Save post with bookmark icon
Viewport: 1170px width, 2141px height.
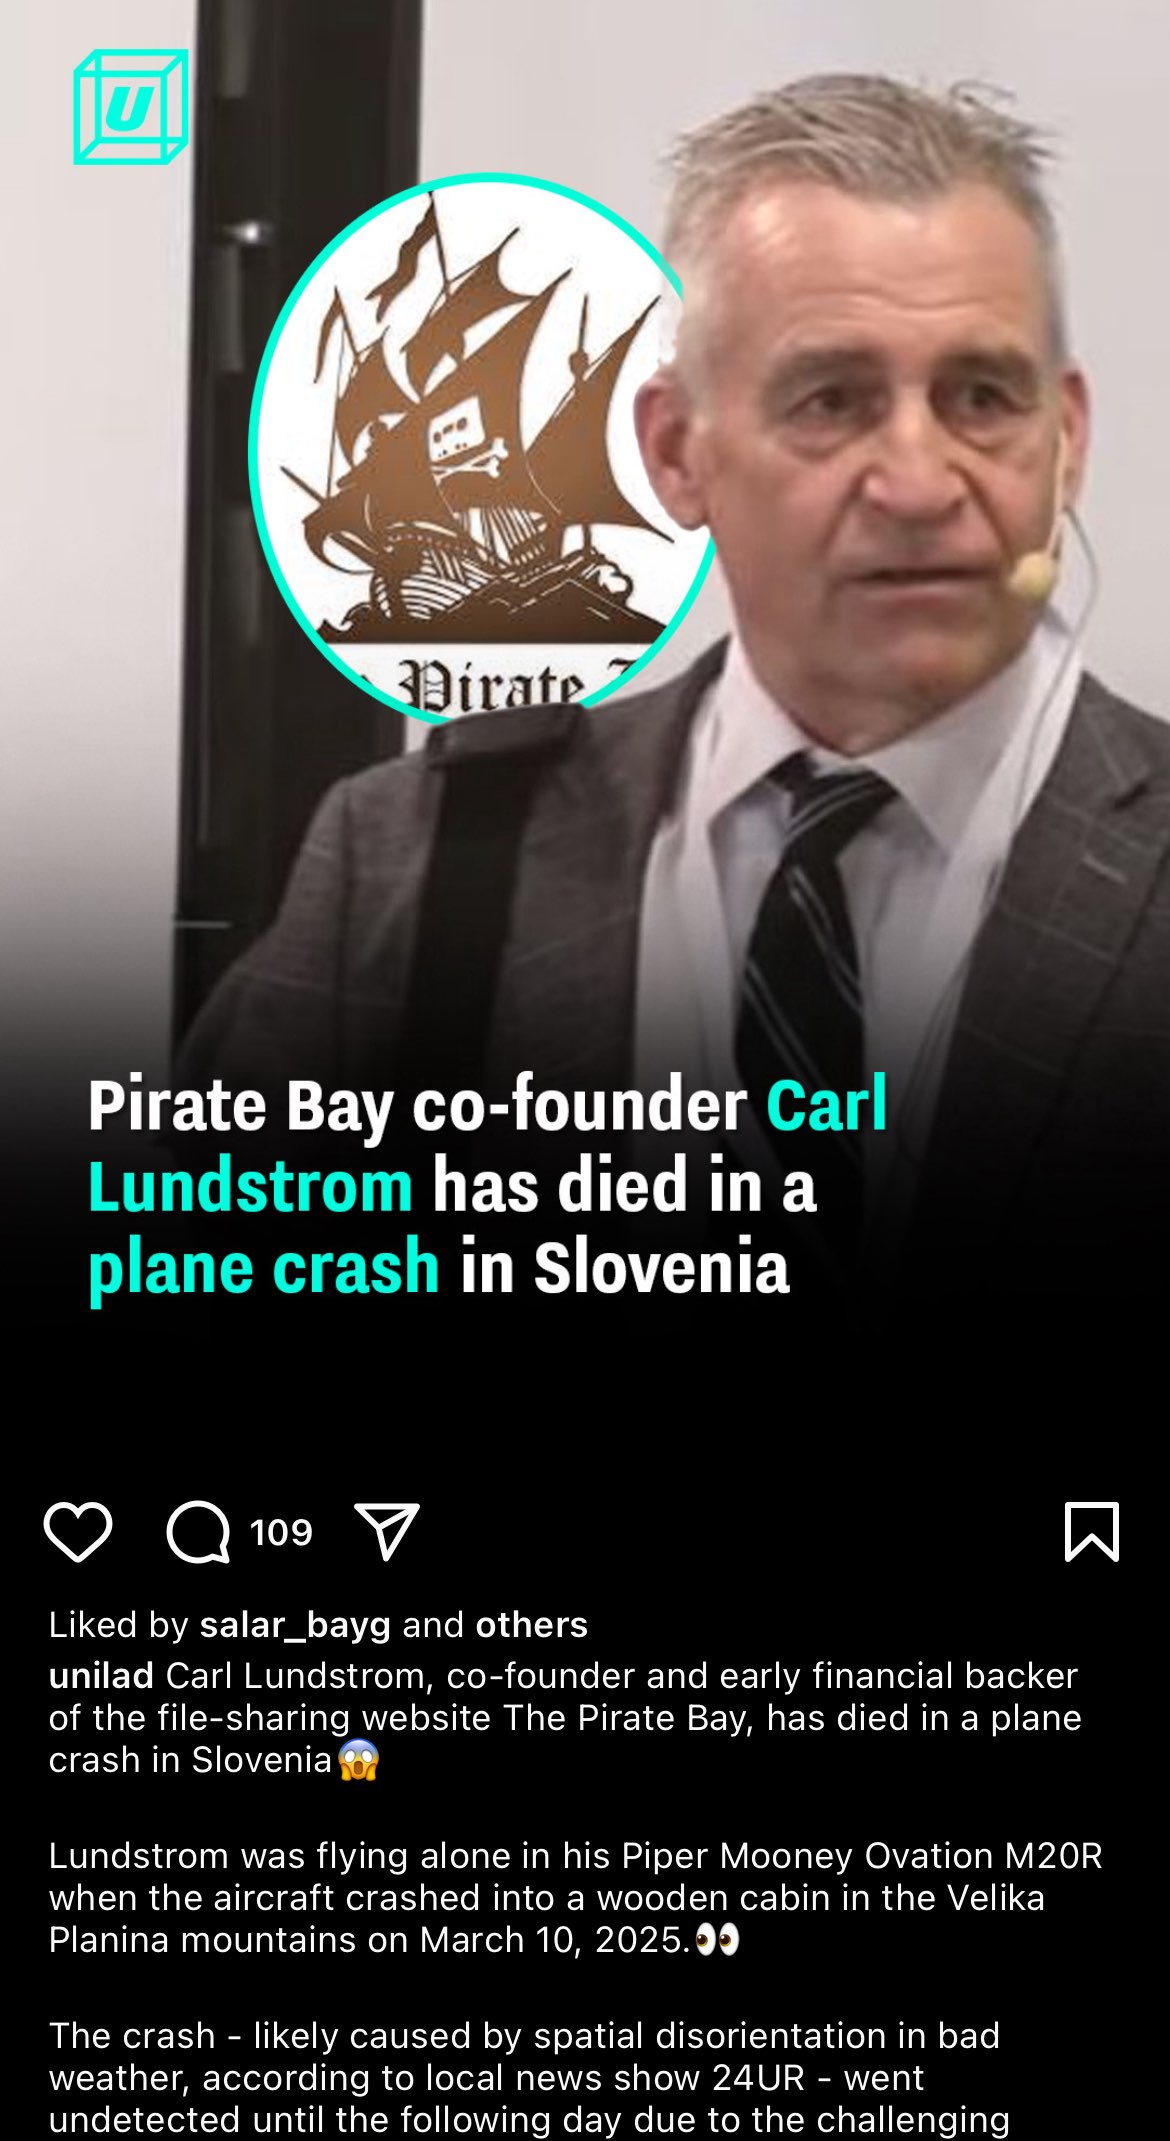1092,1531
